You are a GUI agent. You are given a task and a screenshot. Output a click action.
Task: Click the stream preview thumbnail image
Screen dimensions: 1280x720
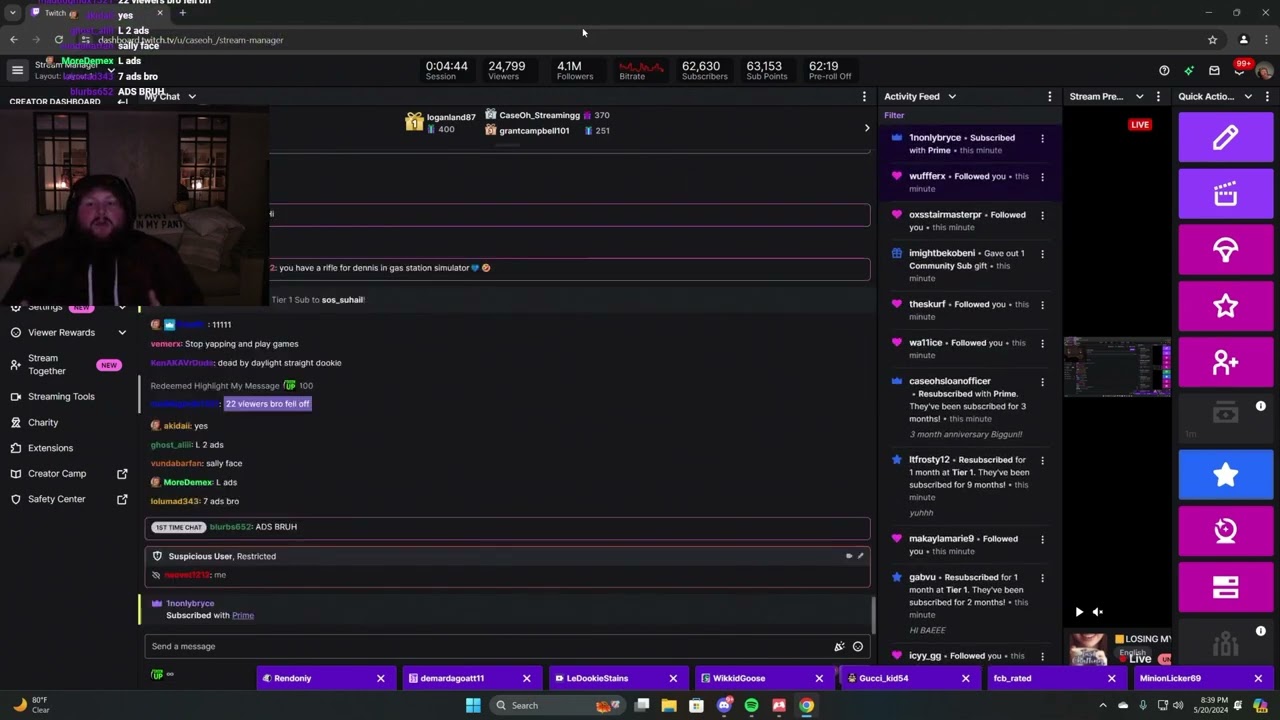(1117, 368)
